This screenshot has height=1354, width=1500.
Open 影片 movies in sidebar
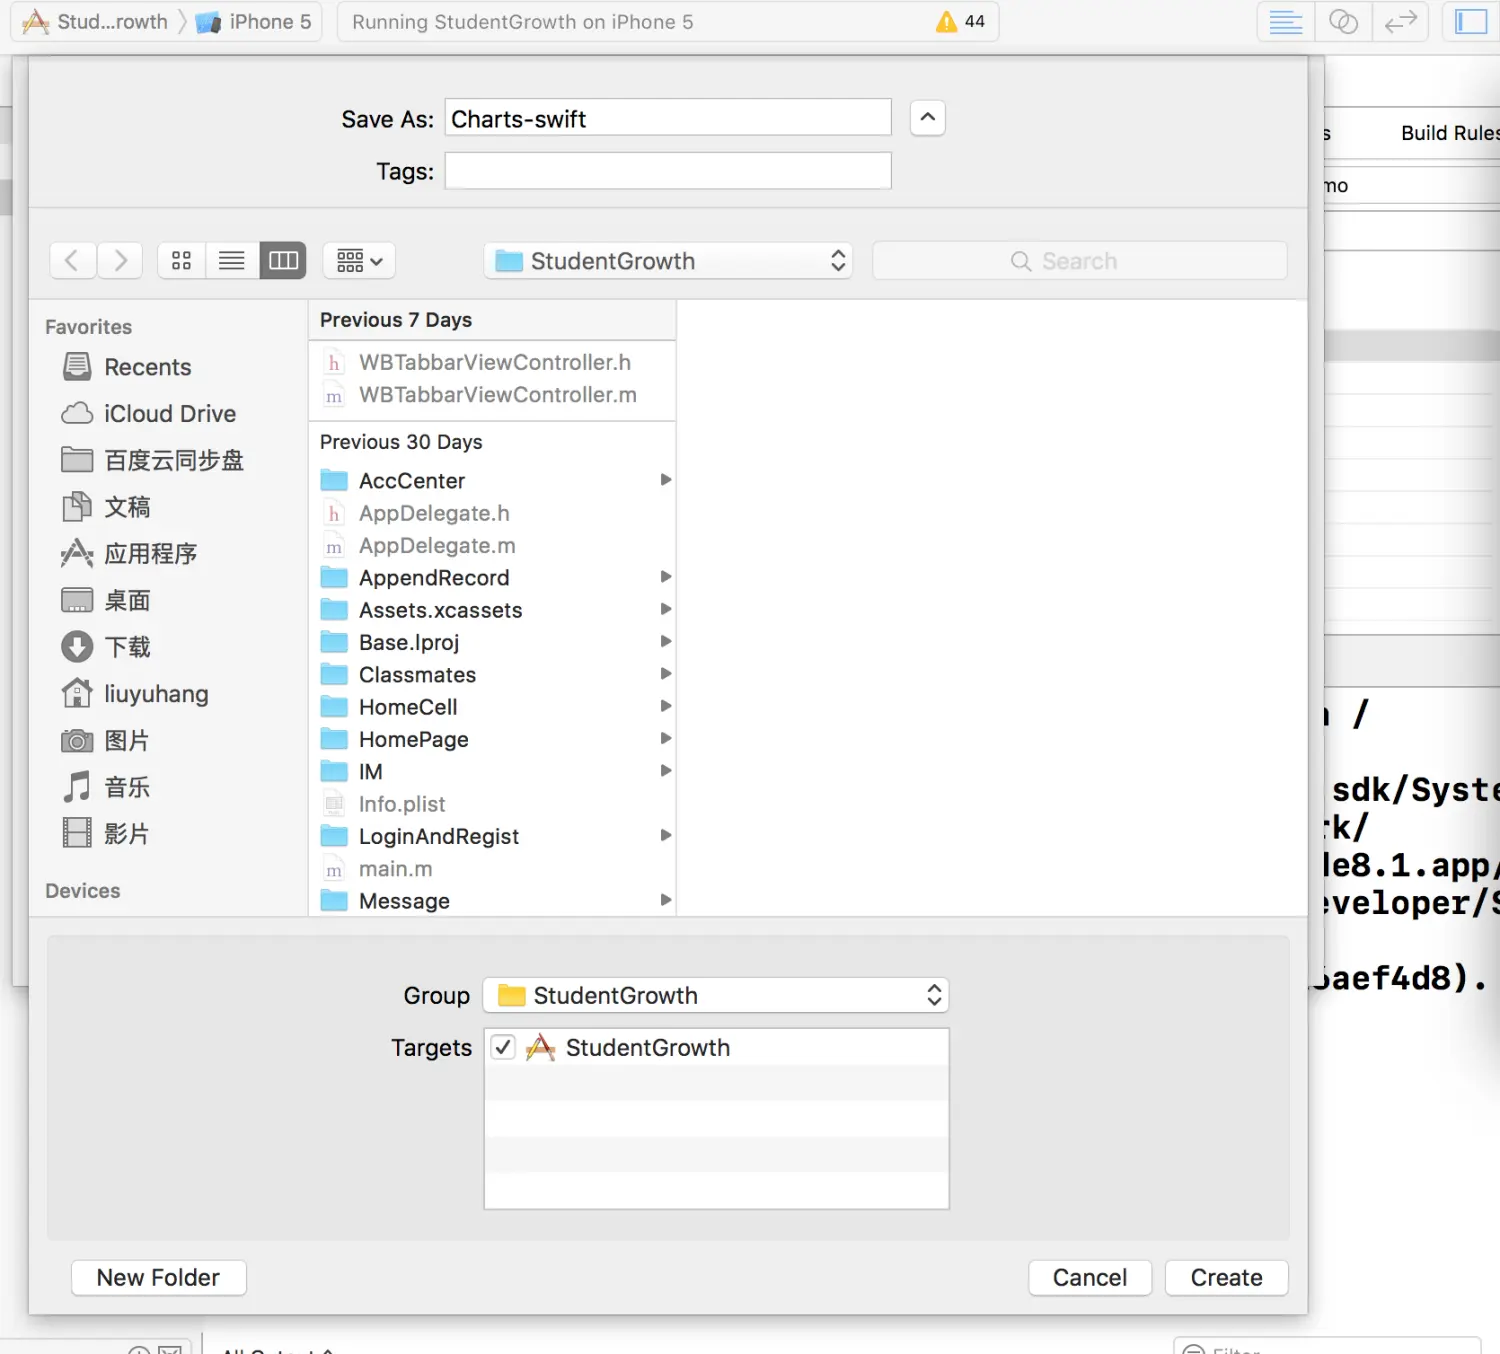(x=106, y=834)
